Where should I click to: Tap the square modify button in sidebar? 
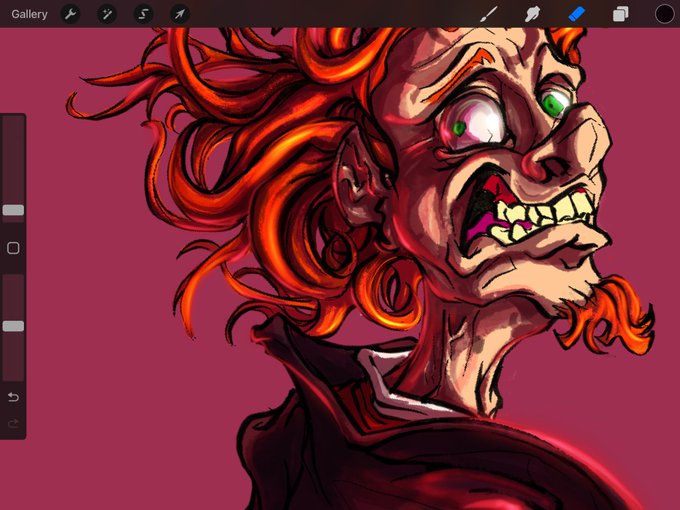(x=13, y=248)
